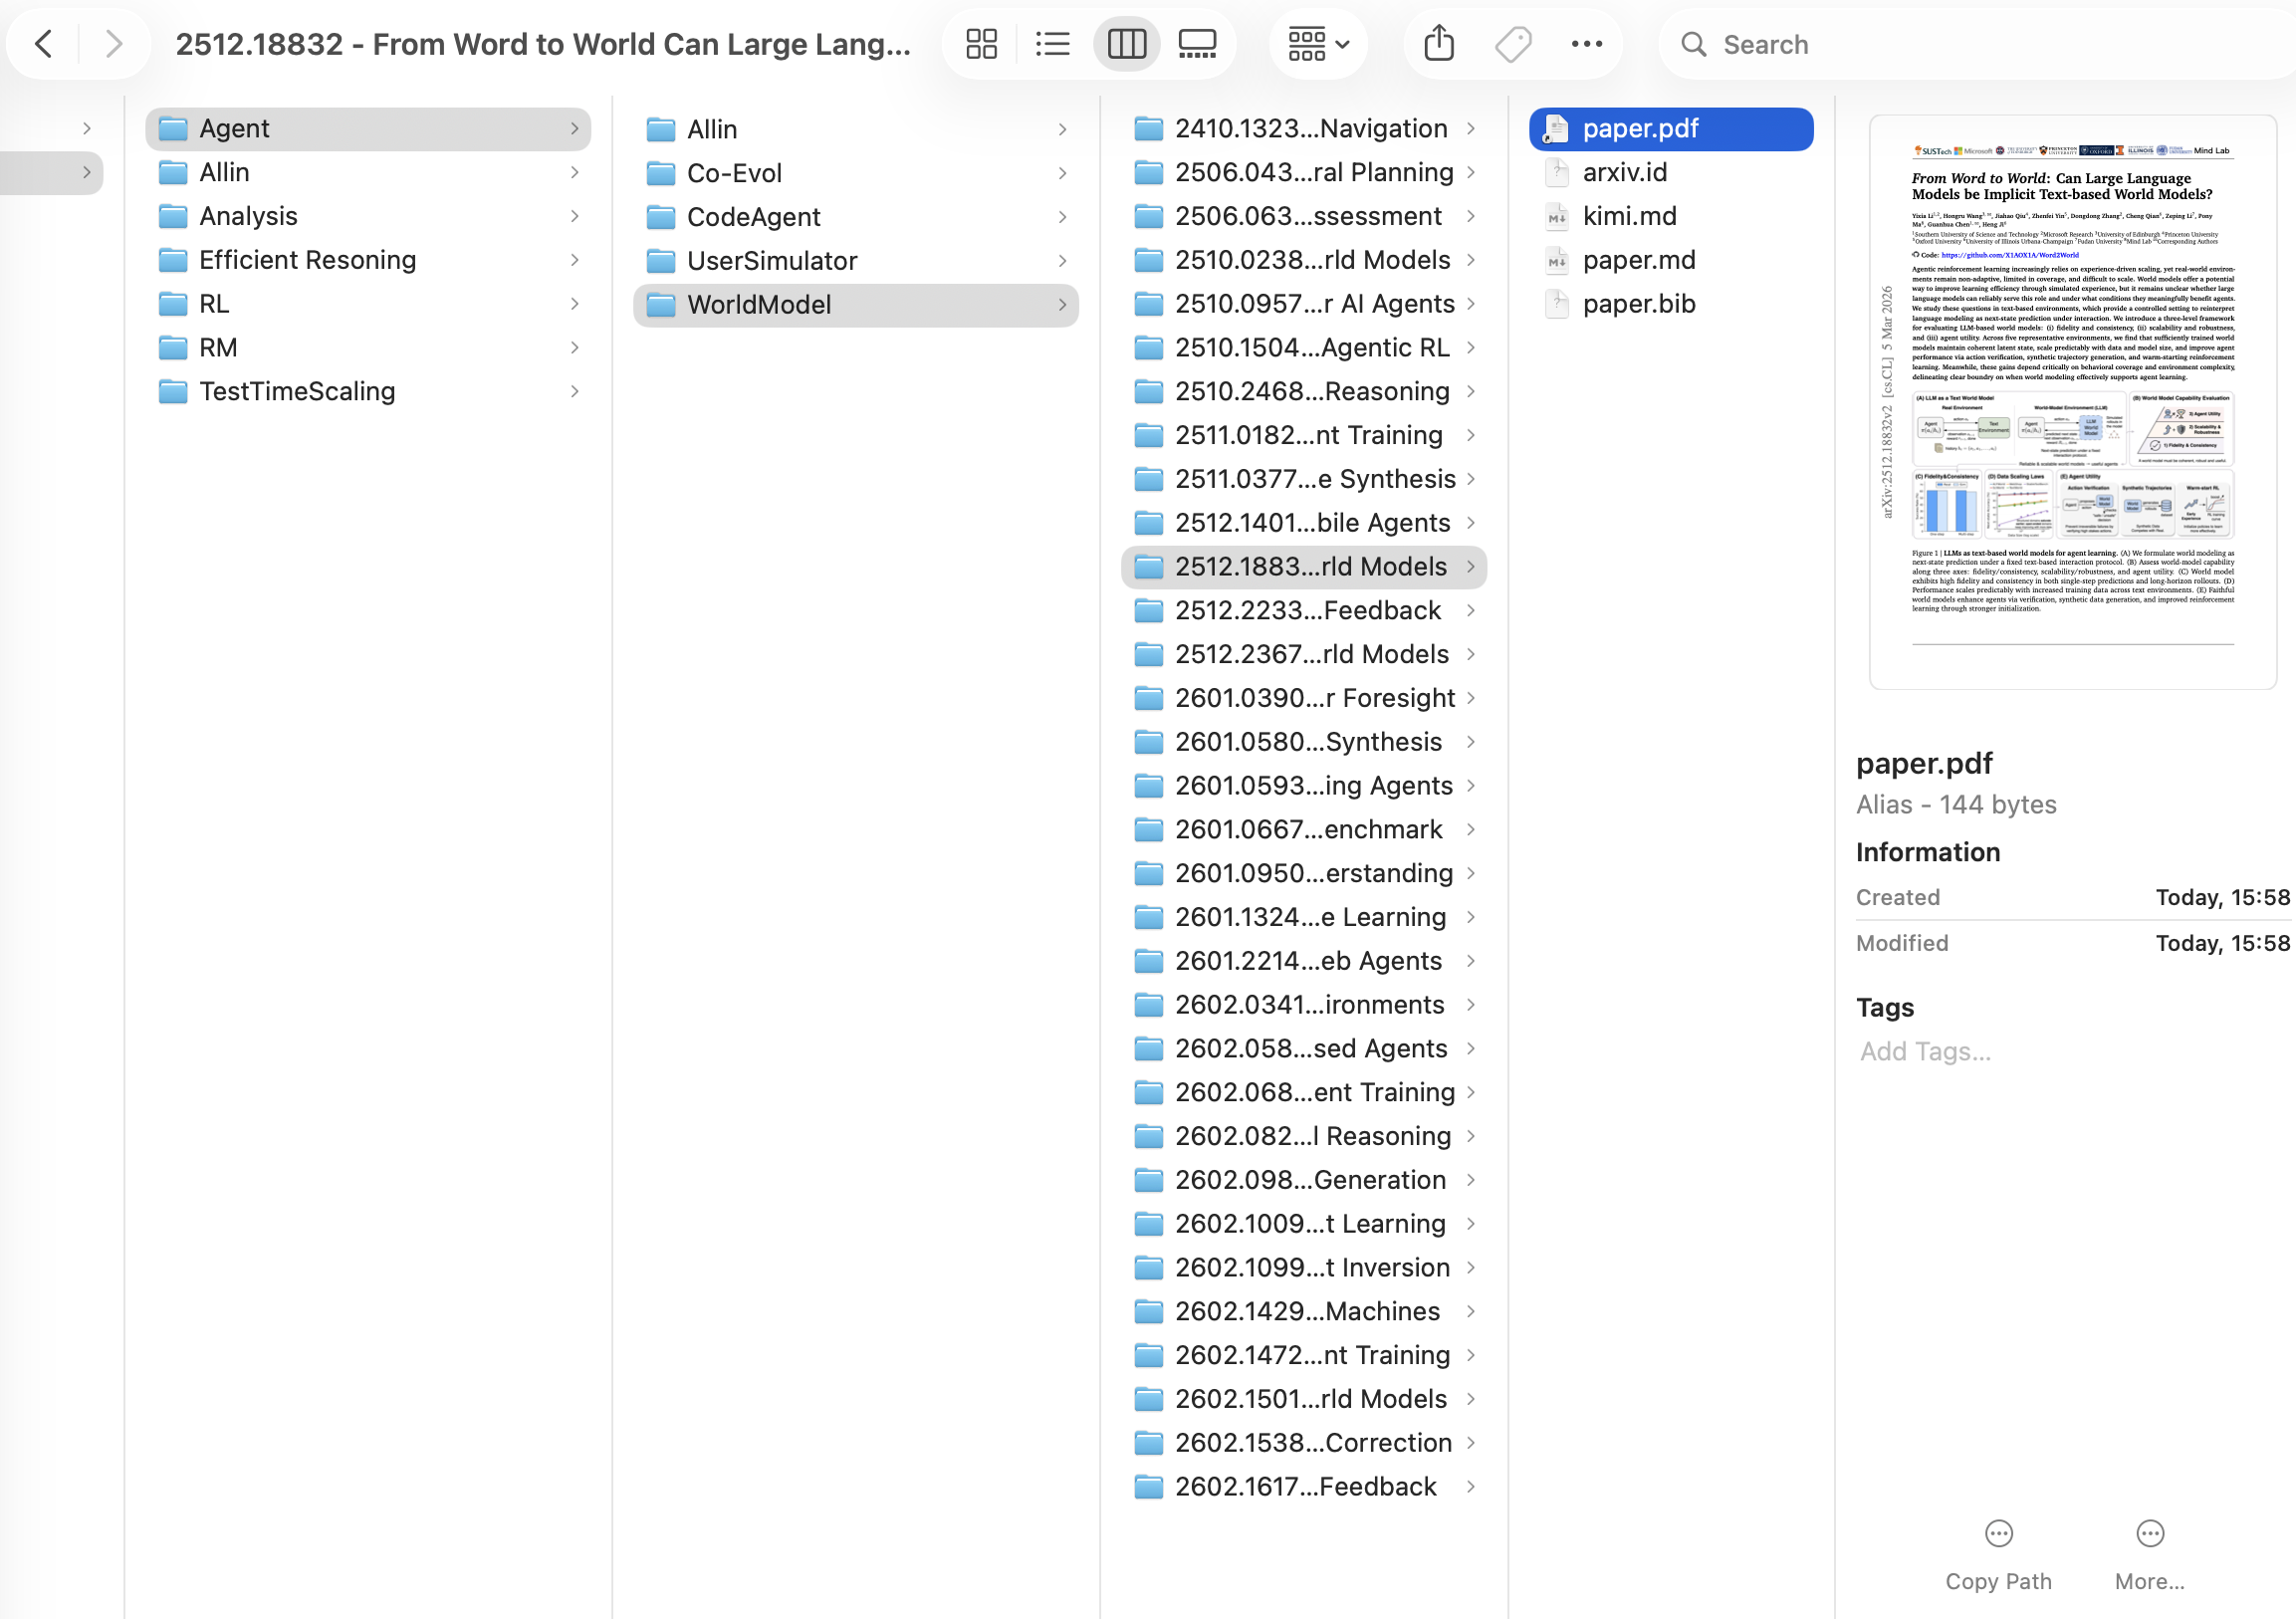Screen dimensions: 2296x1619
Task: Expand the CodeAgent folder chevron
Action: coord(1062,217)
